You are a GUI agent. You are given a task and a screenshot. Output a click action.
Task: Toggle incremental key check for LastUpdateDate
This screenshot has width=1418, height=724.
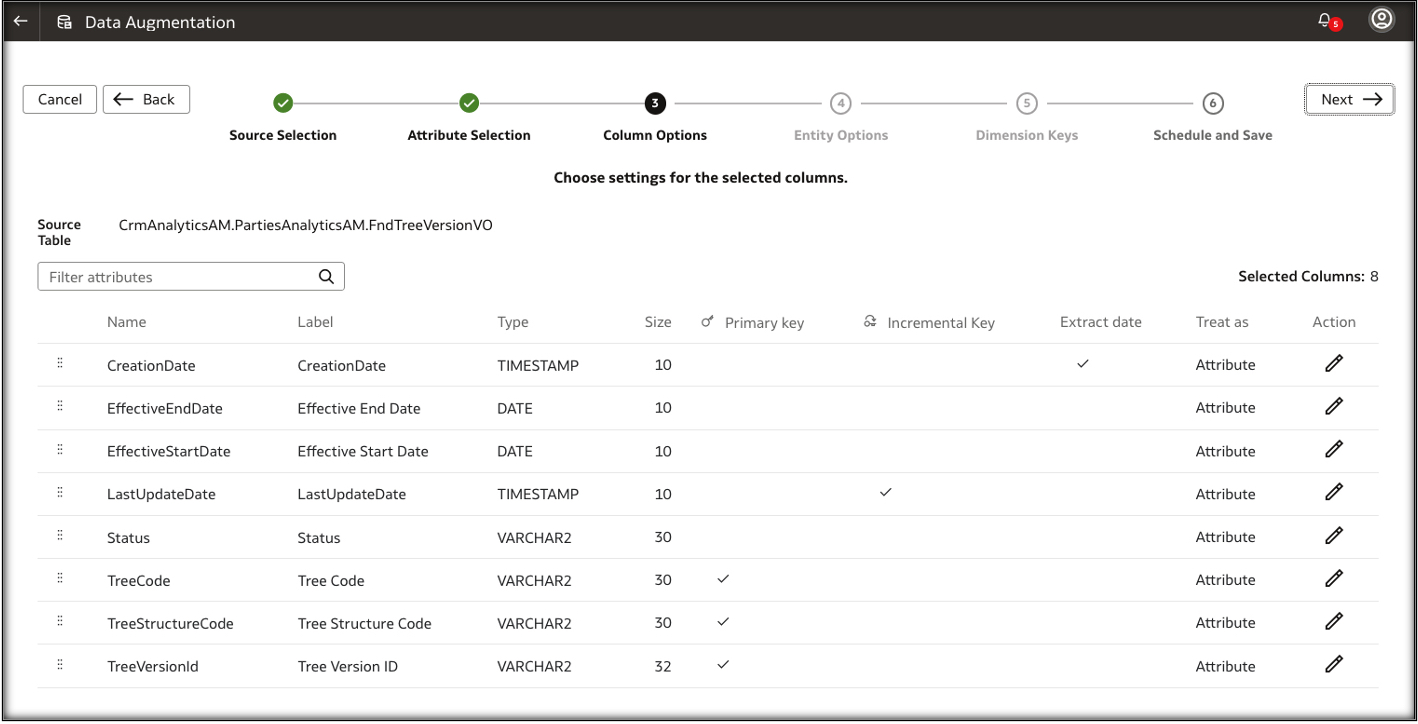point(885,493)
